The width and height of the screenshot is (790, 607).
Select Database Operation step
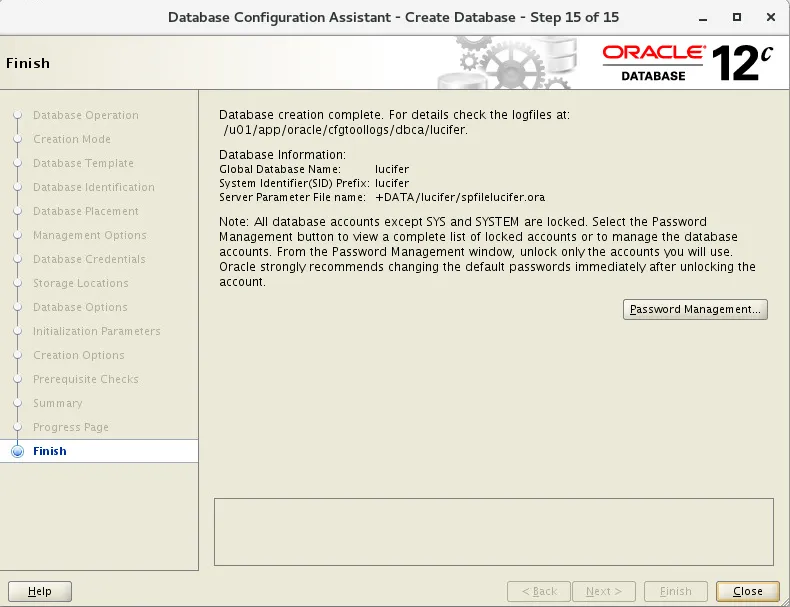(86, 115)
